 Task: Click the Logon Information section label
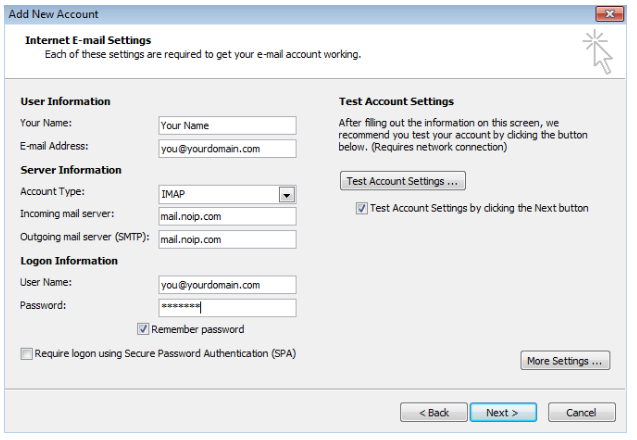[x=69, y=261]
